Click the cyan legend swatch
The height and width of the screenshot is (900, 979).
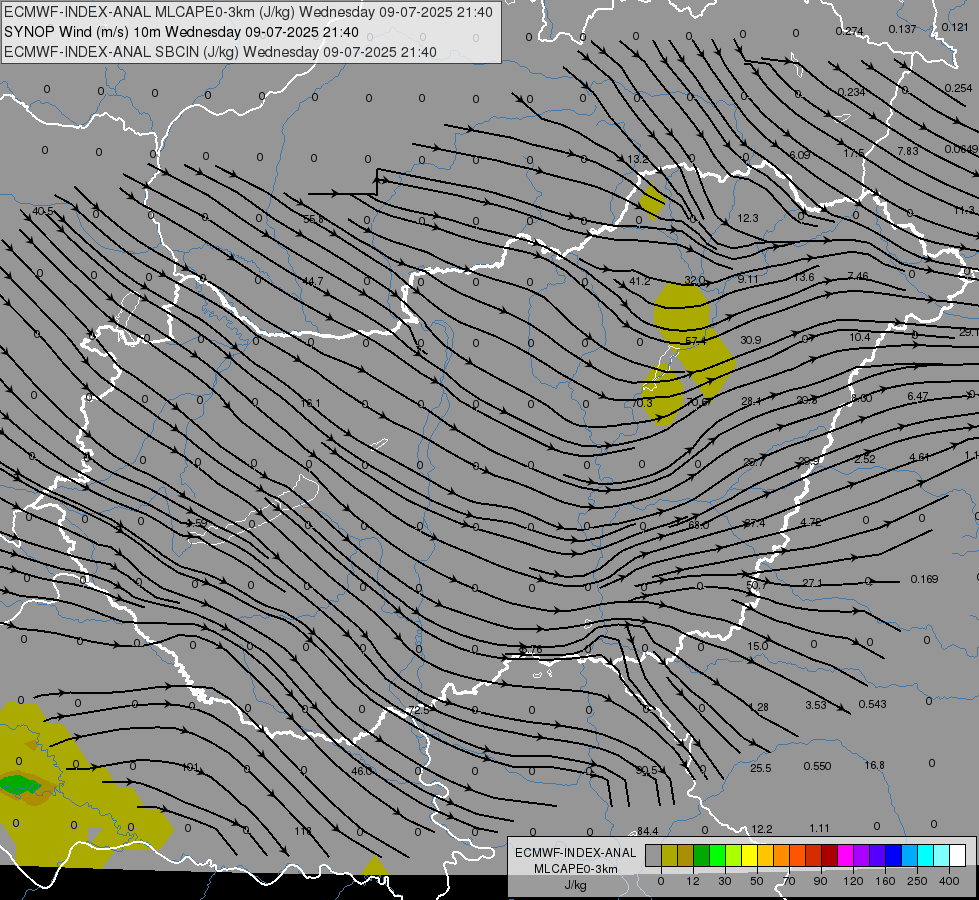(925, 855)
